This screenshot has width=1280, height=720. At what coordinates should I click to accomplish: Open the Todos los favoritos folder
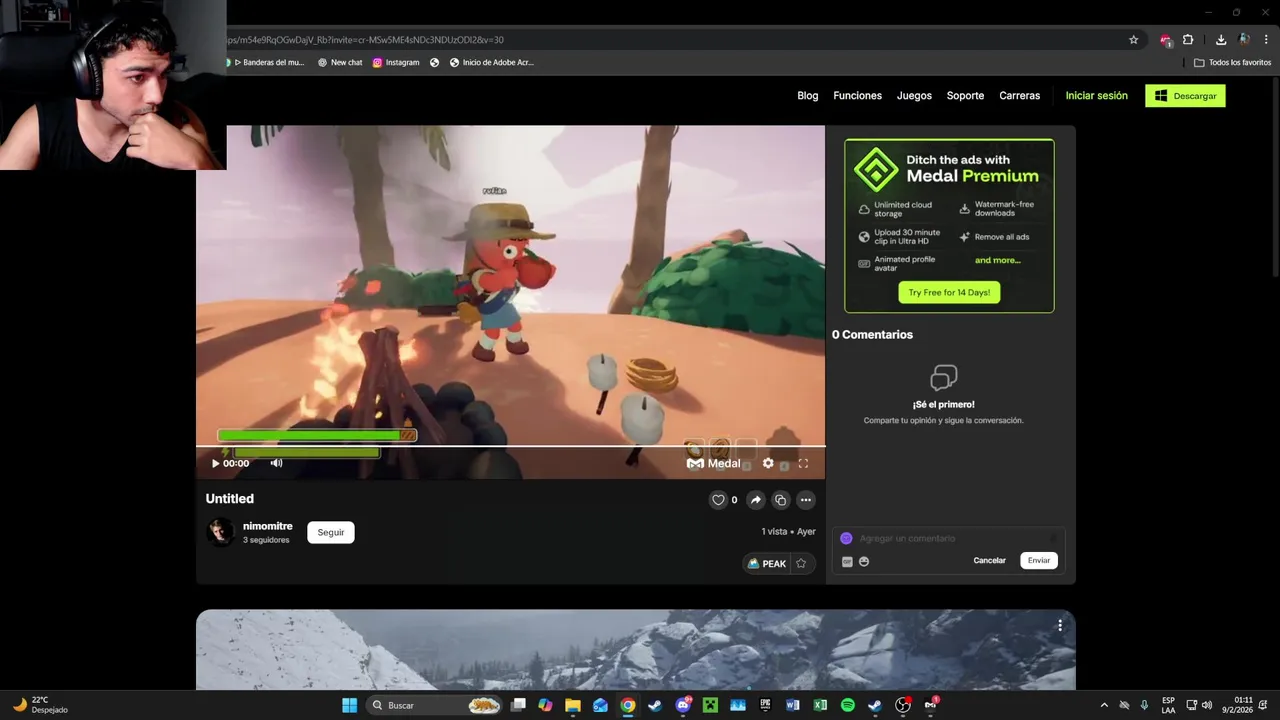coord(1232,62)
